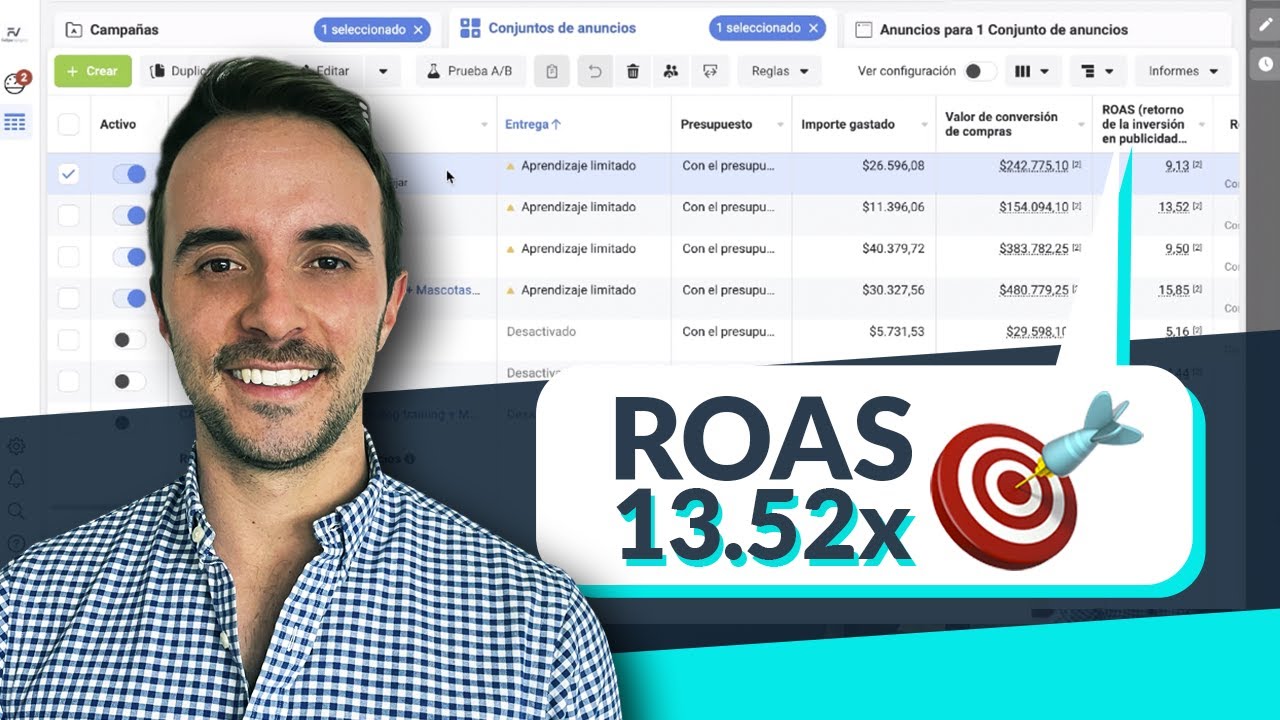Click warning triangle in the $11.396,06 row
Image resolution: width=1280 pixels, height=720 pixels.
click(511, 208)
